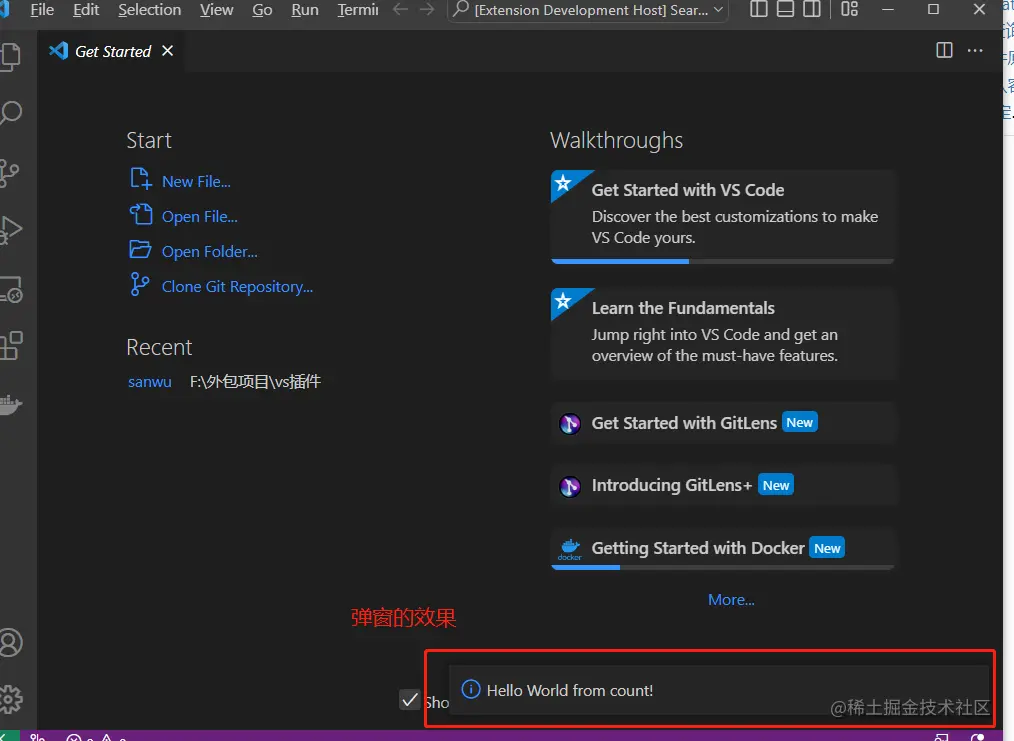Open recent folder sanwu
Viewport: 1014px width, 741px height.
149,382
